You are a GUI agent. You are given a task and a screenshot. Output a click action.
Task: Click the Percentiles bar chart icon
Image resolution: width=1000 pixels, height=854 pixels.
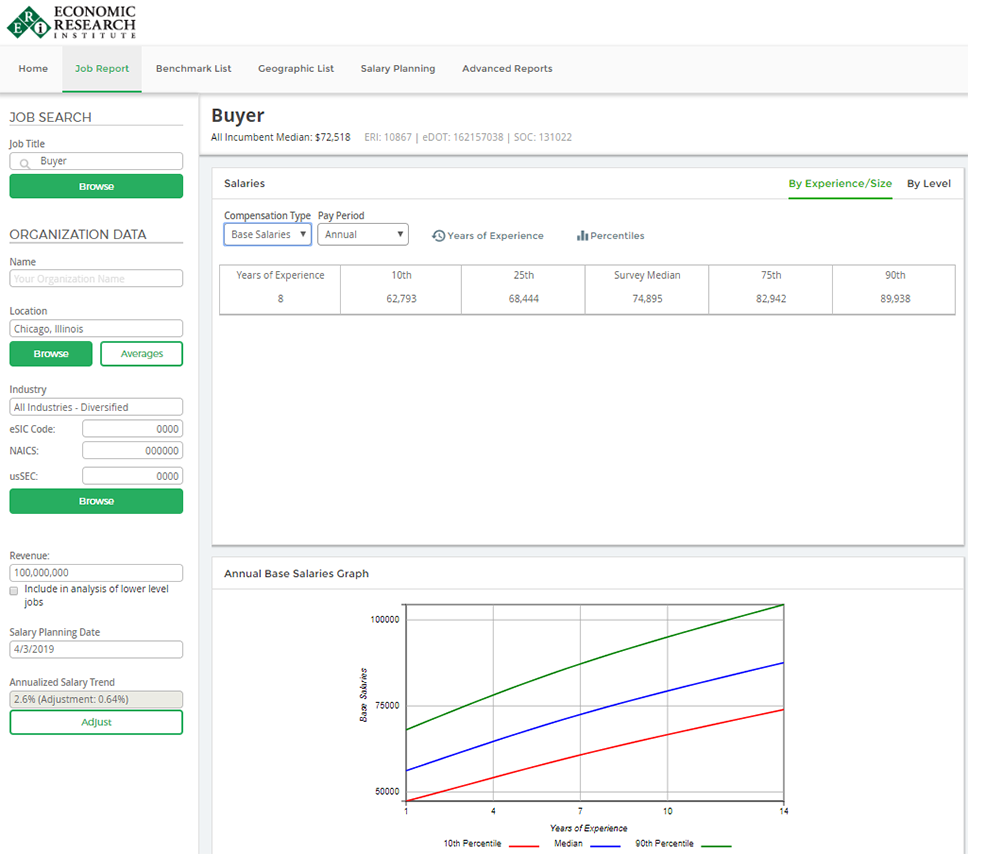[x=582, y=236]
